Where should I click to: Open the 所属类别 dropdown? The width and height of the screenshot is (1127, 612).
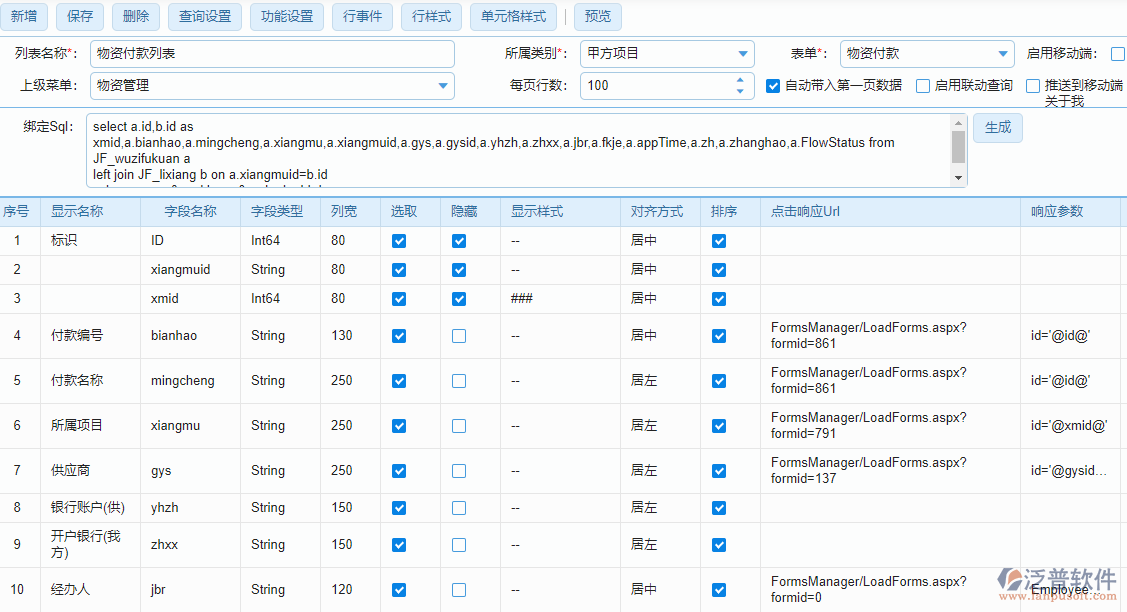[x=742, y=53]
